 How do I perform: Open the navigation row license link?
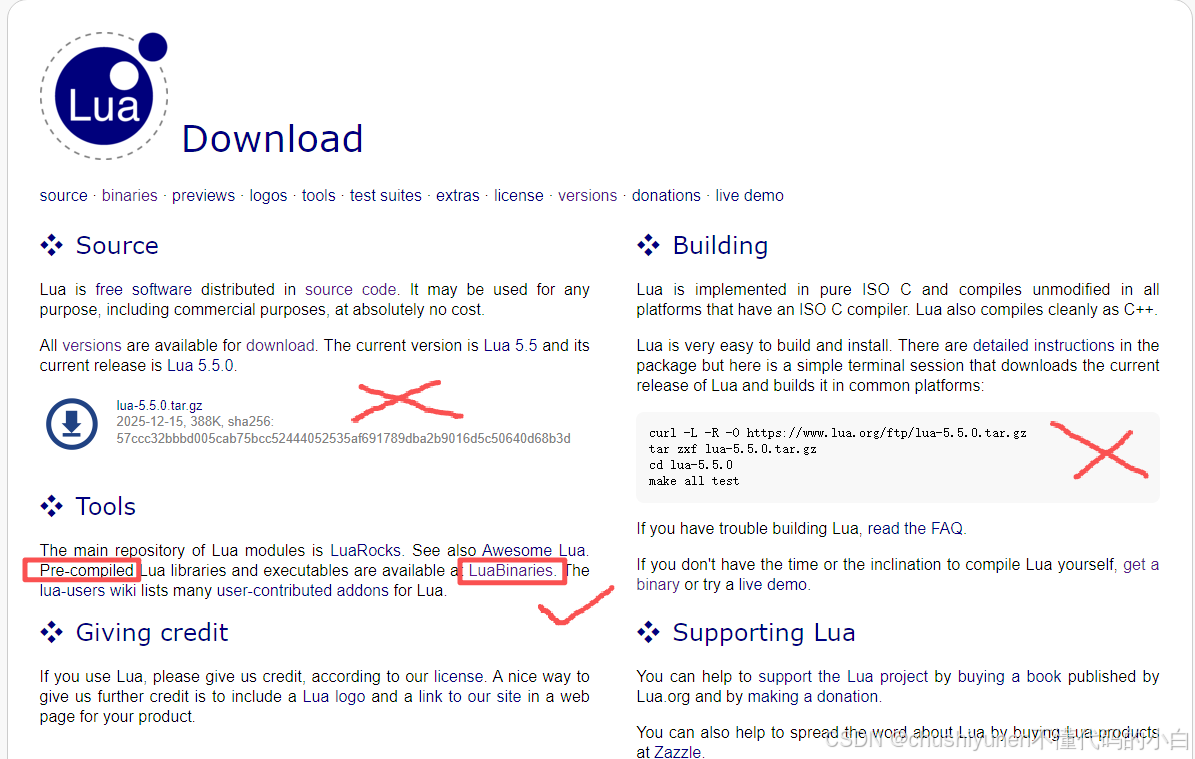pyautogui.click(x=518, y=196)
